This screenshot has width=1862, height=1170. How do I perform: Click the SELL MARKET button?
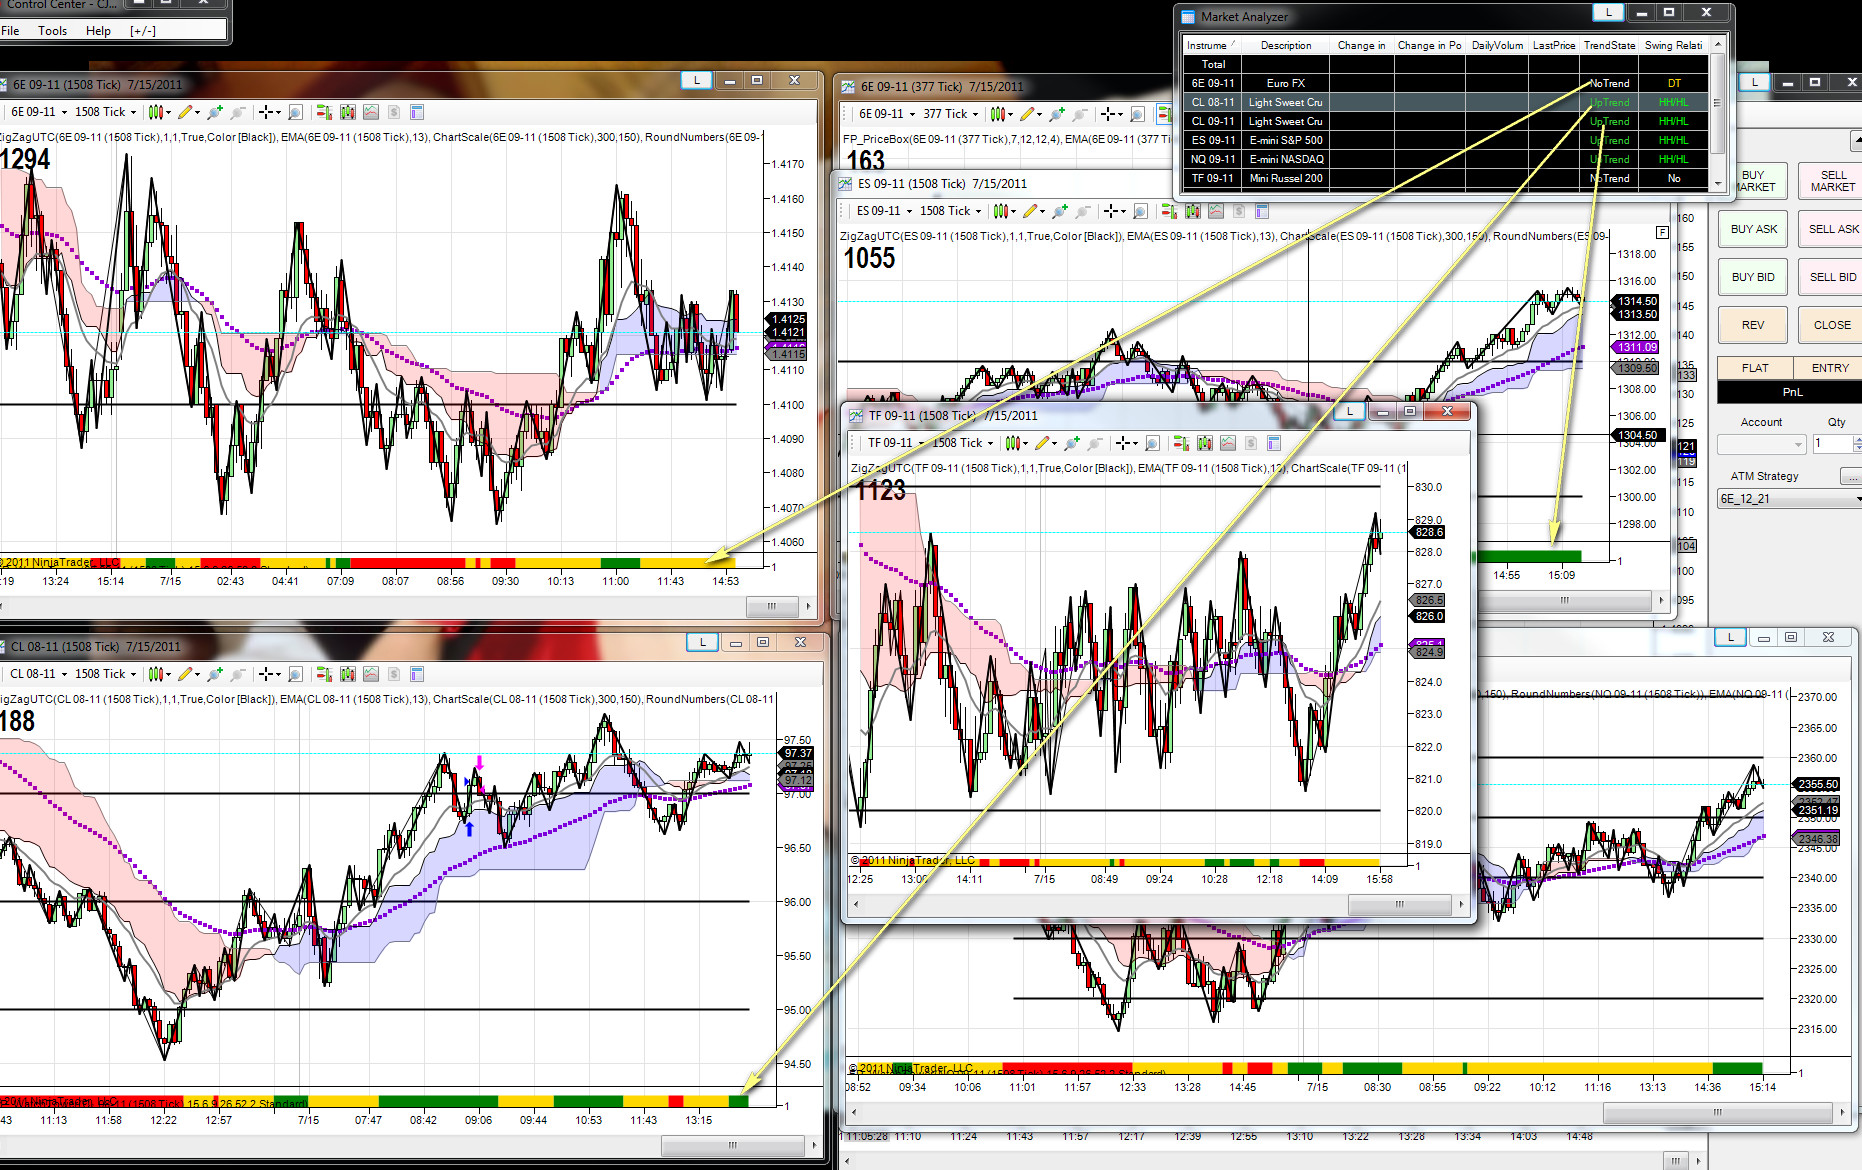1831,181
